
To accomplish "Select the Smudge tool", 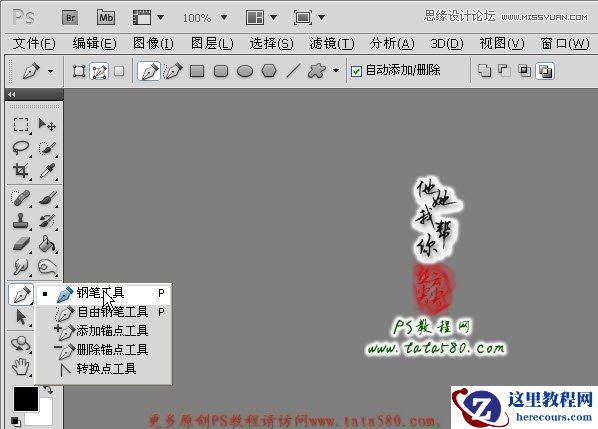I will point(21,267).
